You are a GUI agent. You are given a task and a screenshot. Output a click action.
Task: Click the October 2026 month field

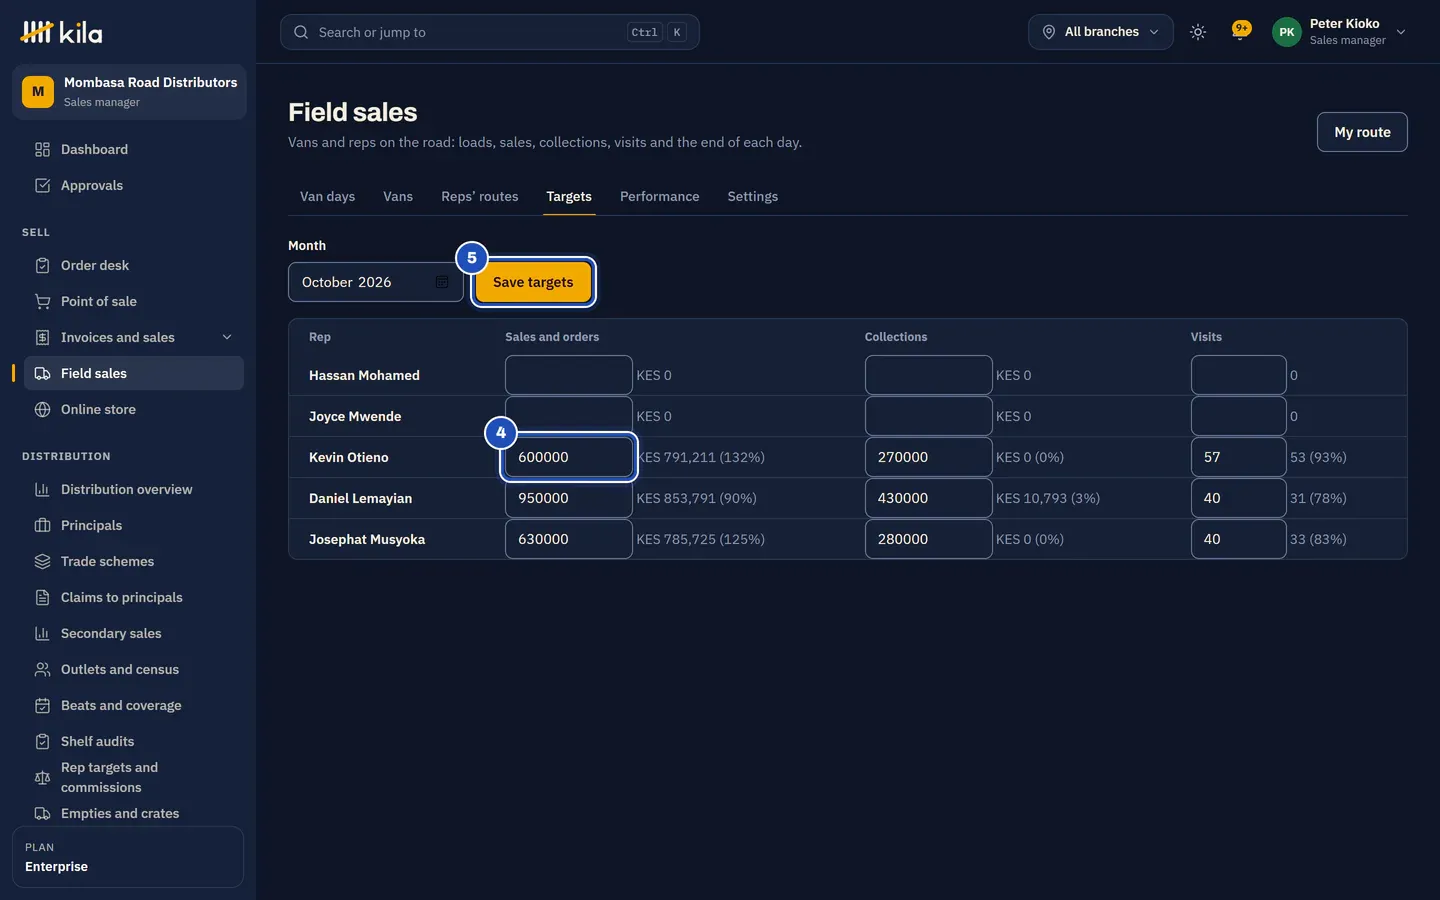pyautogui.click(x=376, y=282)
